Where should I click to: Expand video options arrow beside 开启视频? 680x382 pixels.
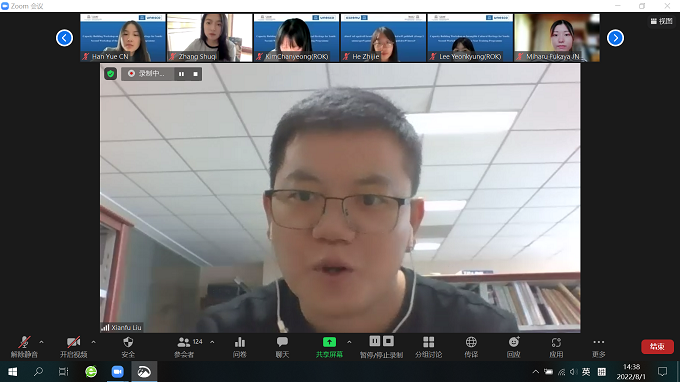[x=94, y=342]
